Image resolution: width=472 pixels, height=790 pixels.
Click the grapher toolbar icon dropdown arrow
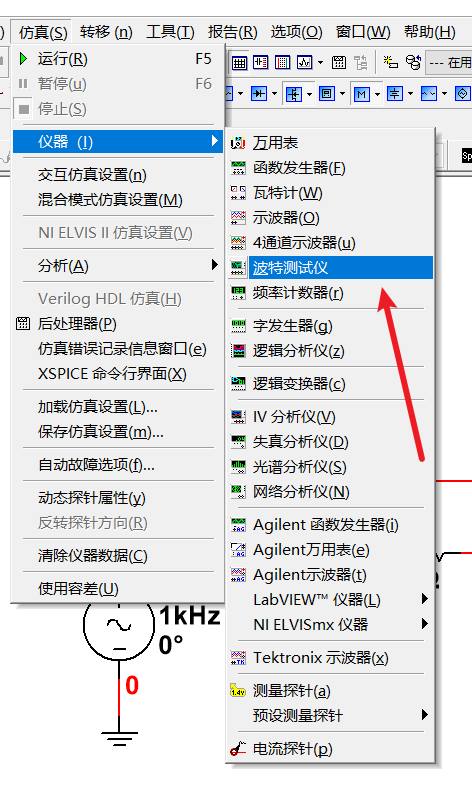click(x=320, y=63)
